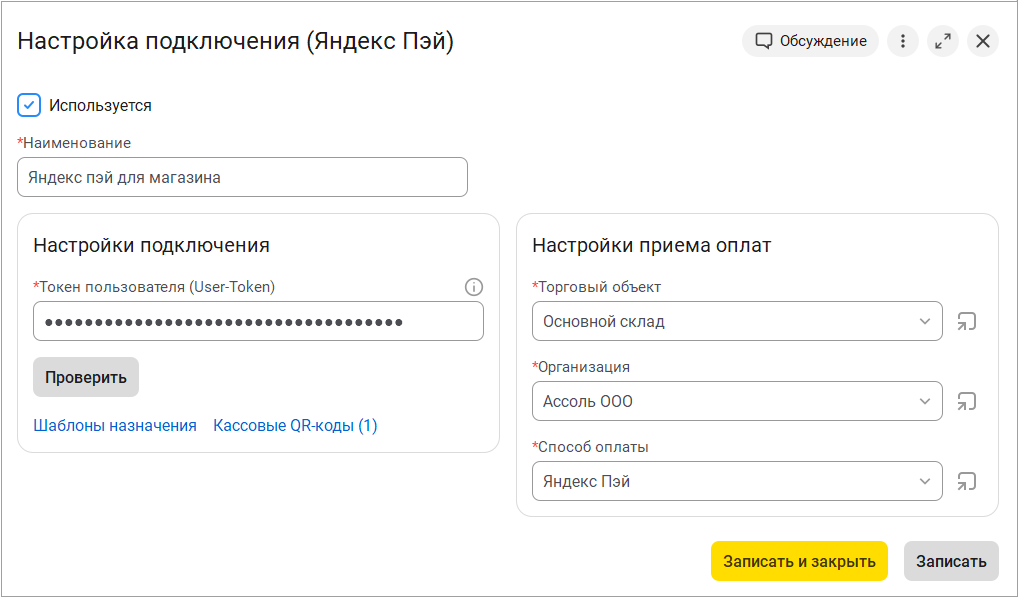Viewport: 1018px width, 598px height.
Task: Click the Наименование input field
Action: point(242,177)
